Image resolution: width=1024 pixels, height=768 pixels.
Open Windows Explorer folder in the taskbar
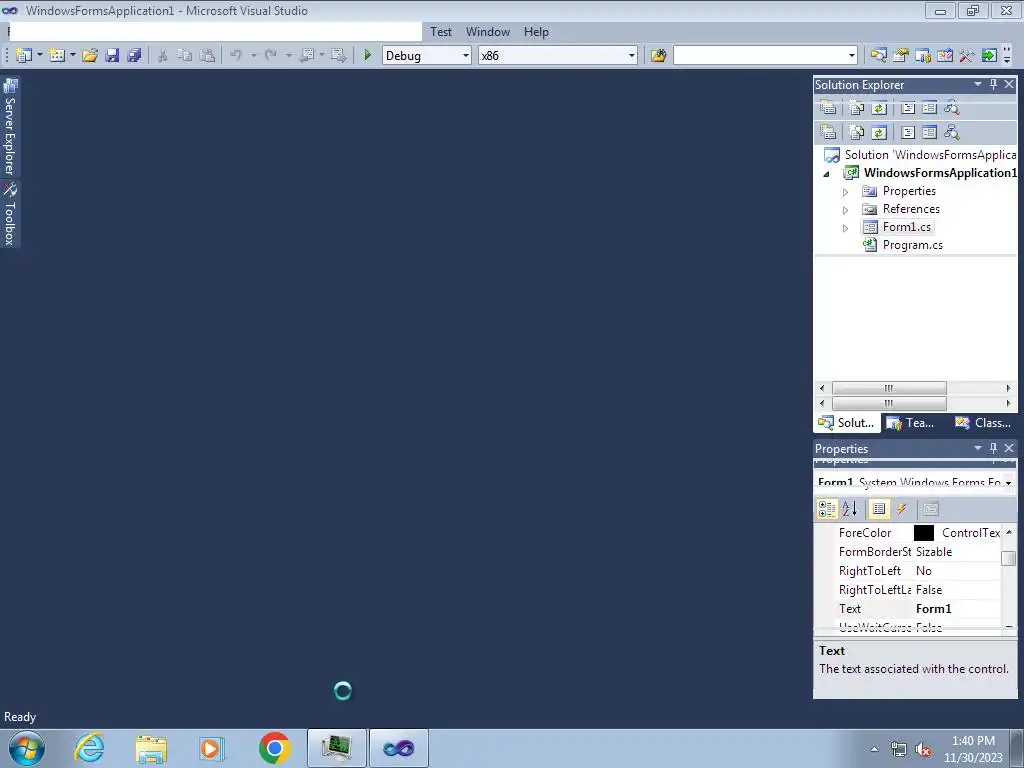[x=151, y=748]
